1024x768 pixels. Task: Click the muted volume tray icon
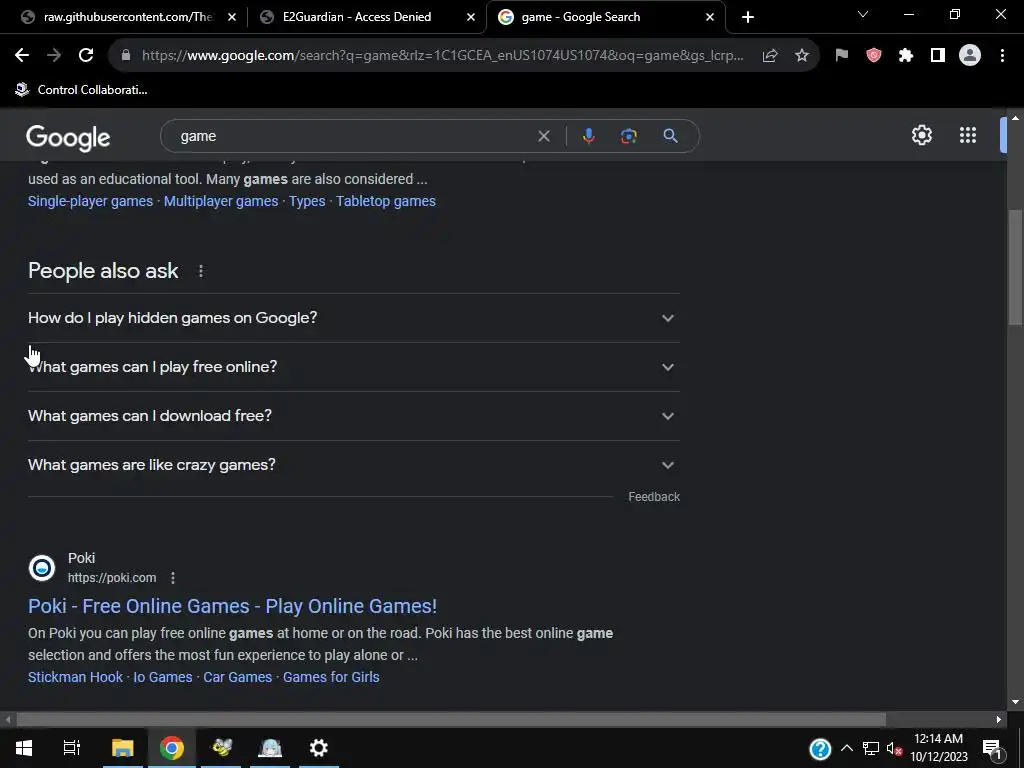point(894,748)
